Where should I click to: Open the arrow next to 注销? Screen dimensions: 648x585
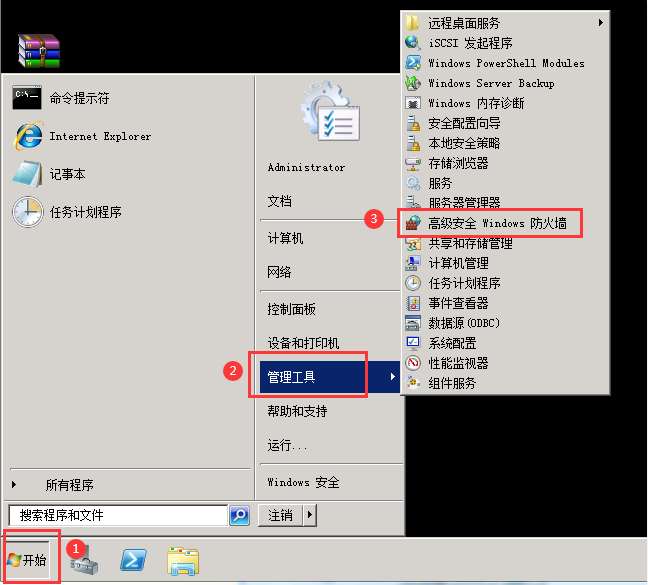pos(310,515)
